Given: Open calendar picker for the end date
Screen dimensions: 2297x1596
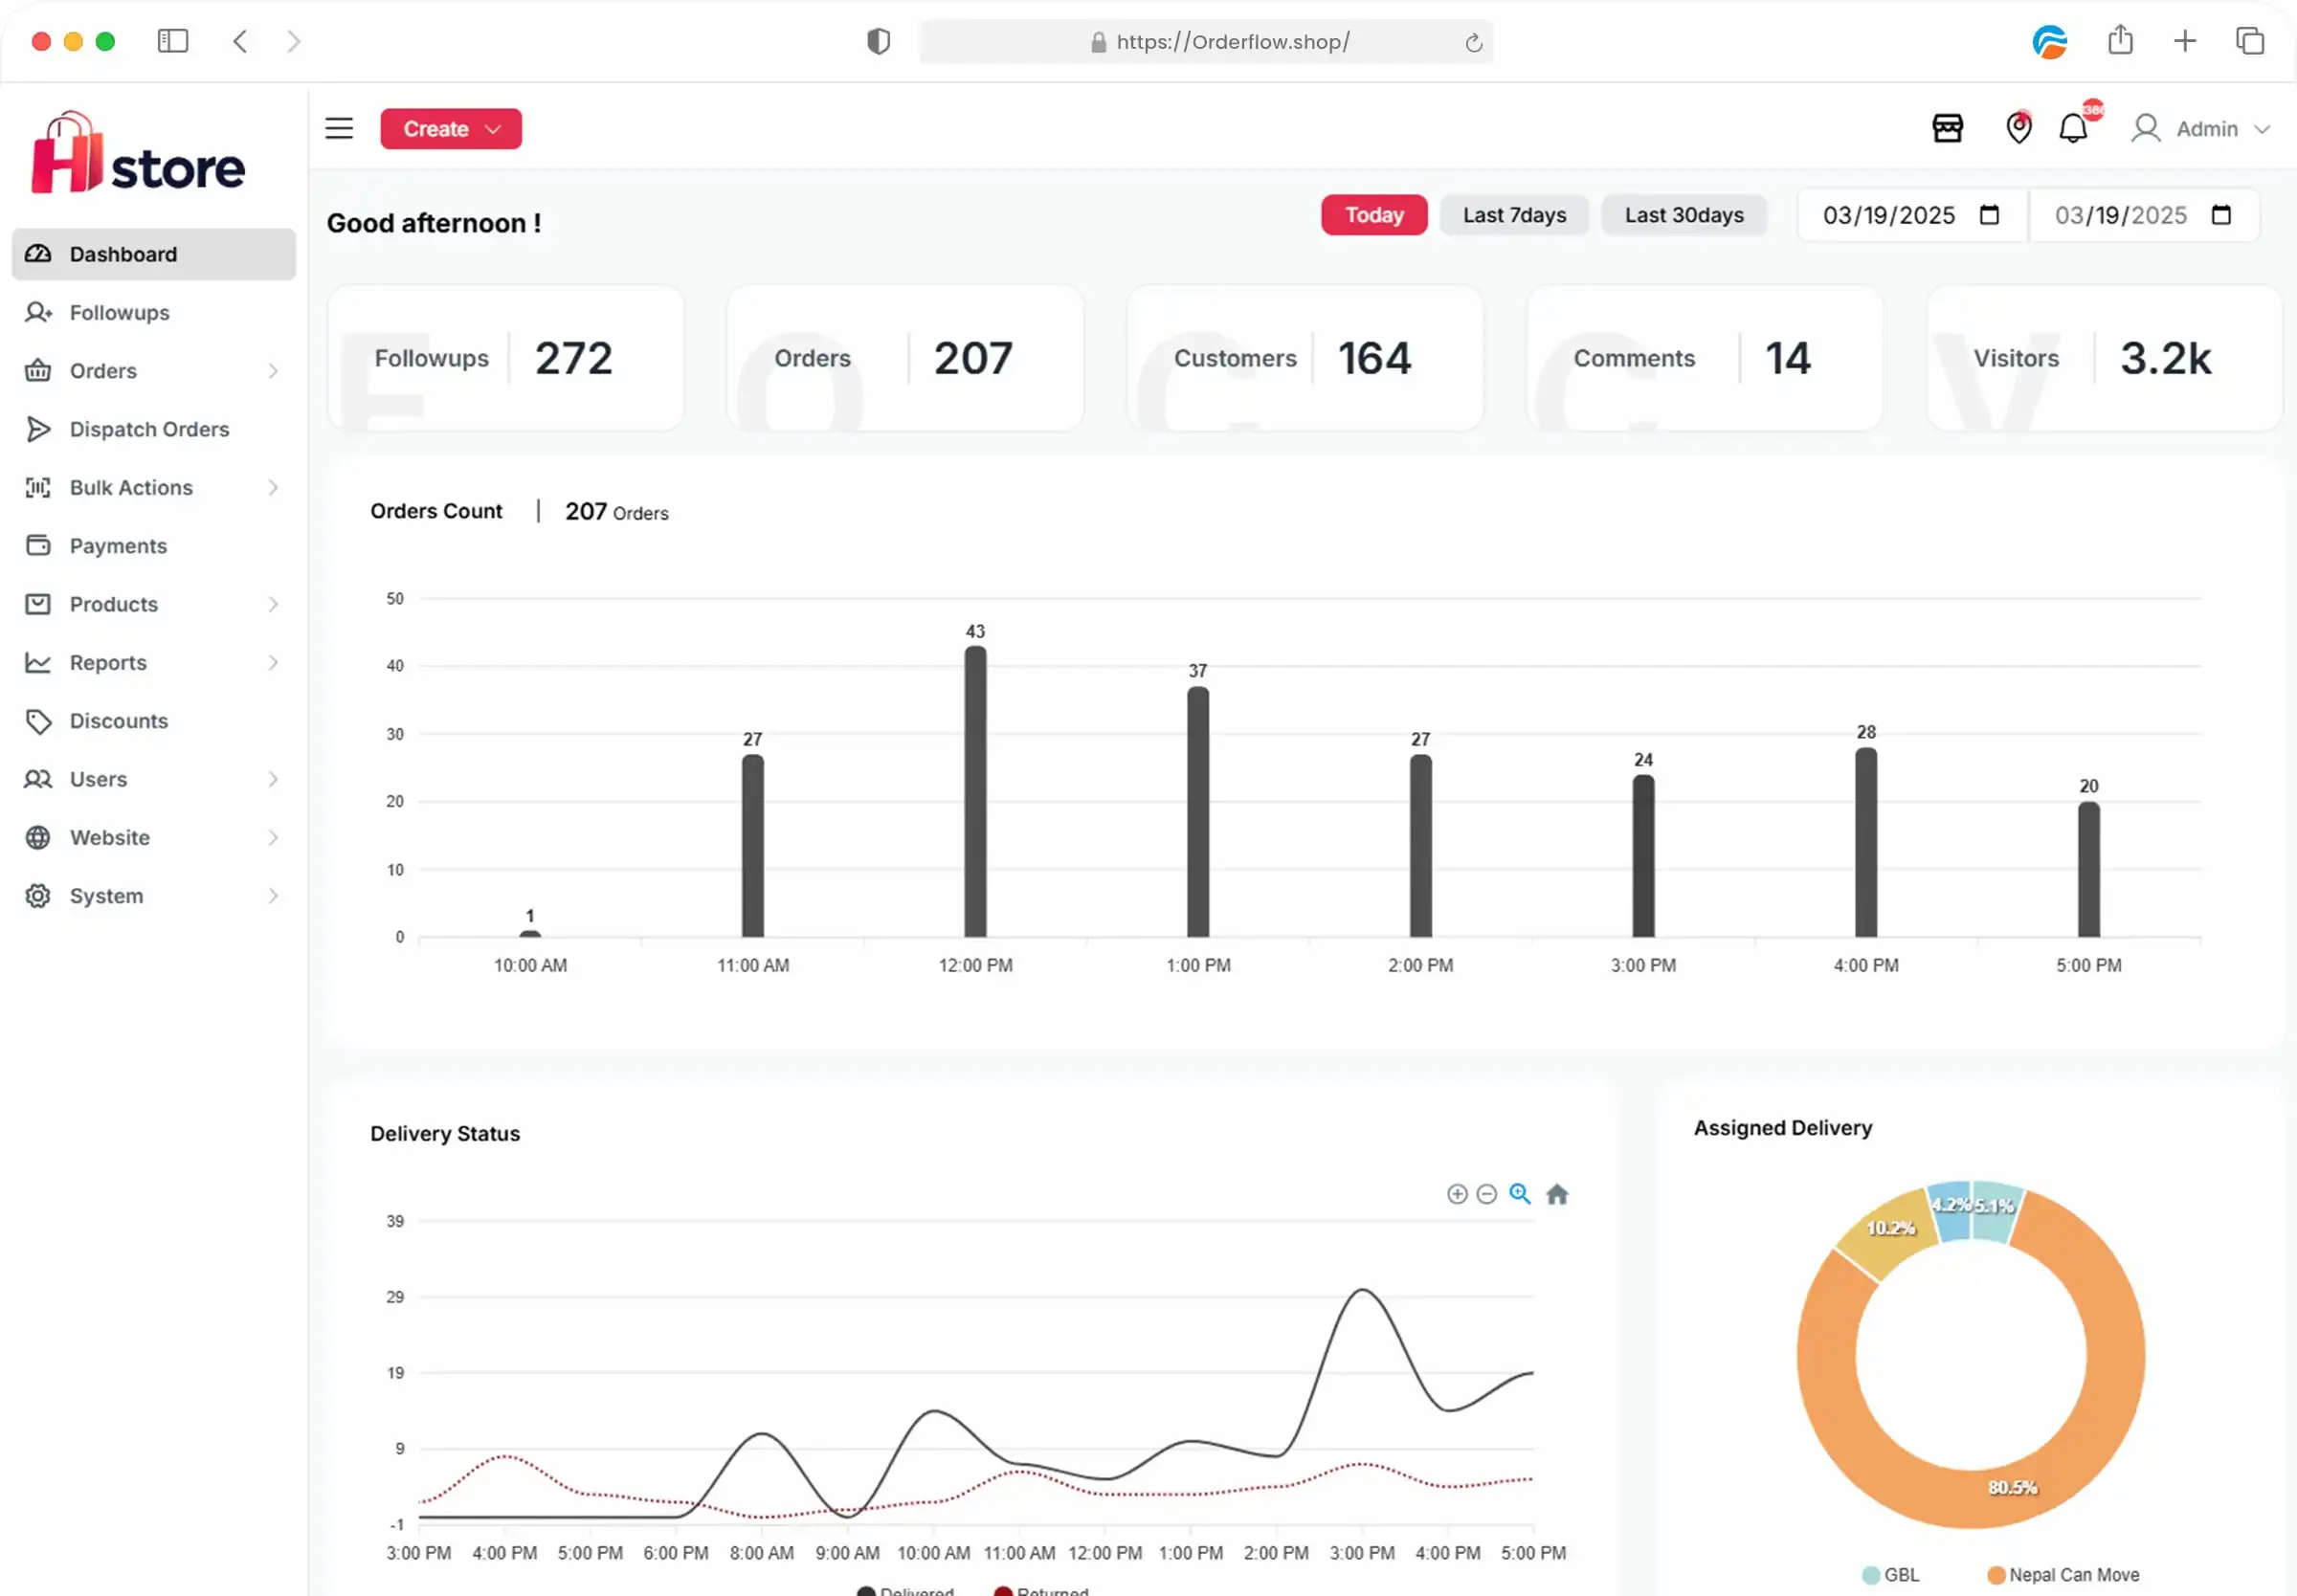Looking at the screenshot, I should pos(2221,215).
